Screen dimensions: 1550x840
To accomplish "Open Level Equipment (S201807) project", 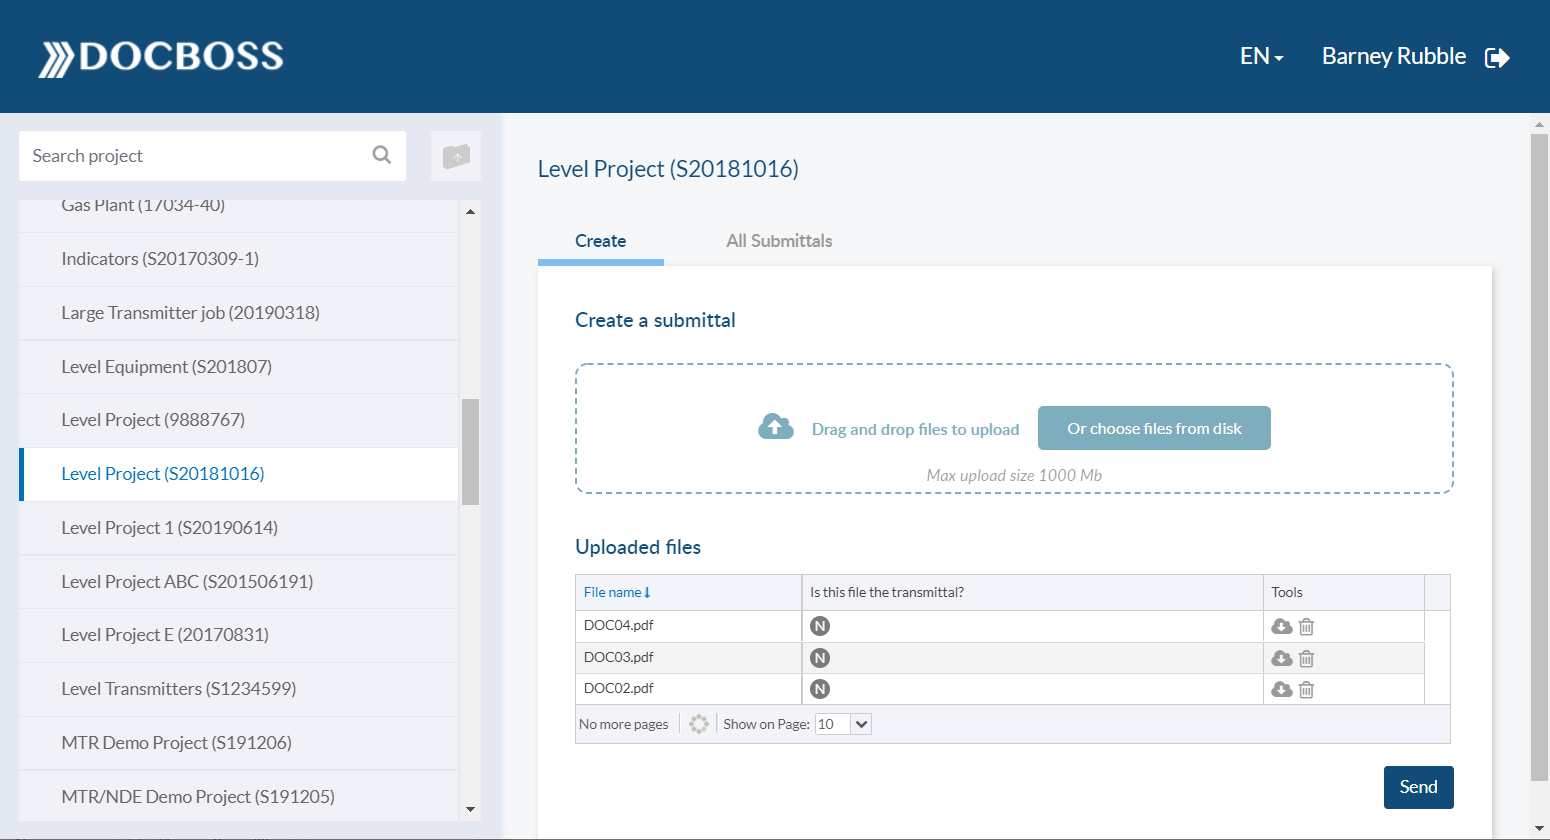I will tap(239, 367).
